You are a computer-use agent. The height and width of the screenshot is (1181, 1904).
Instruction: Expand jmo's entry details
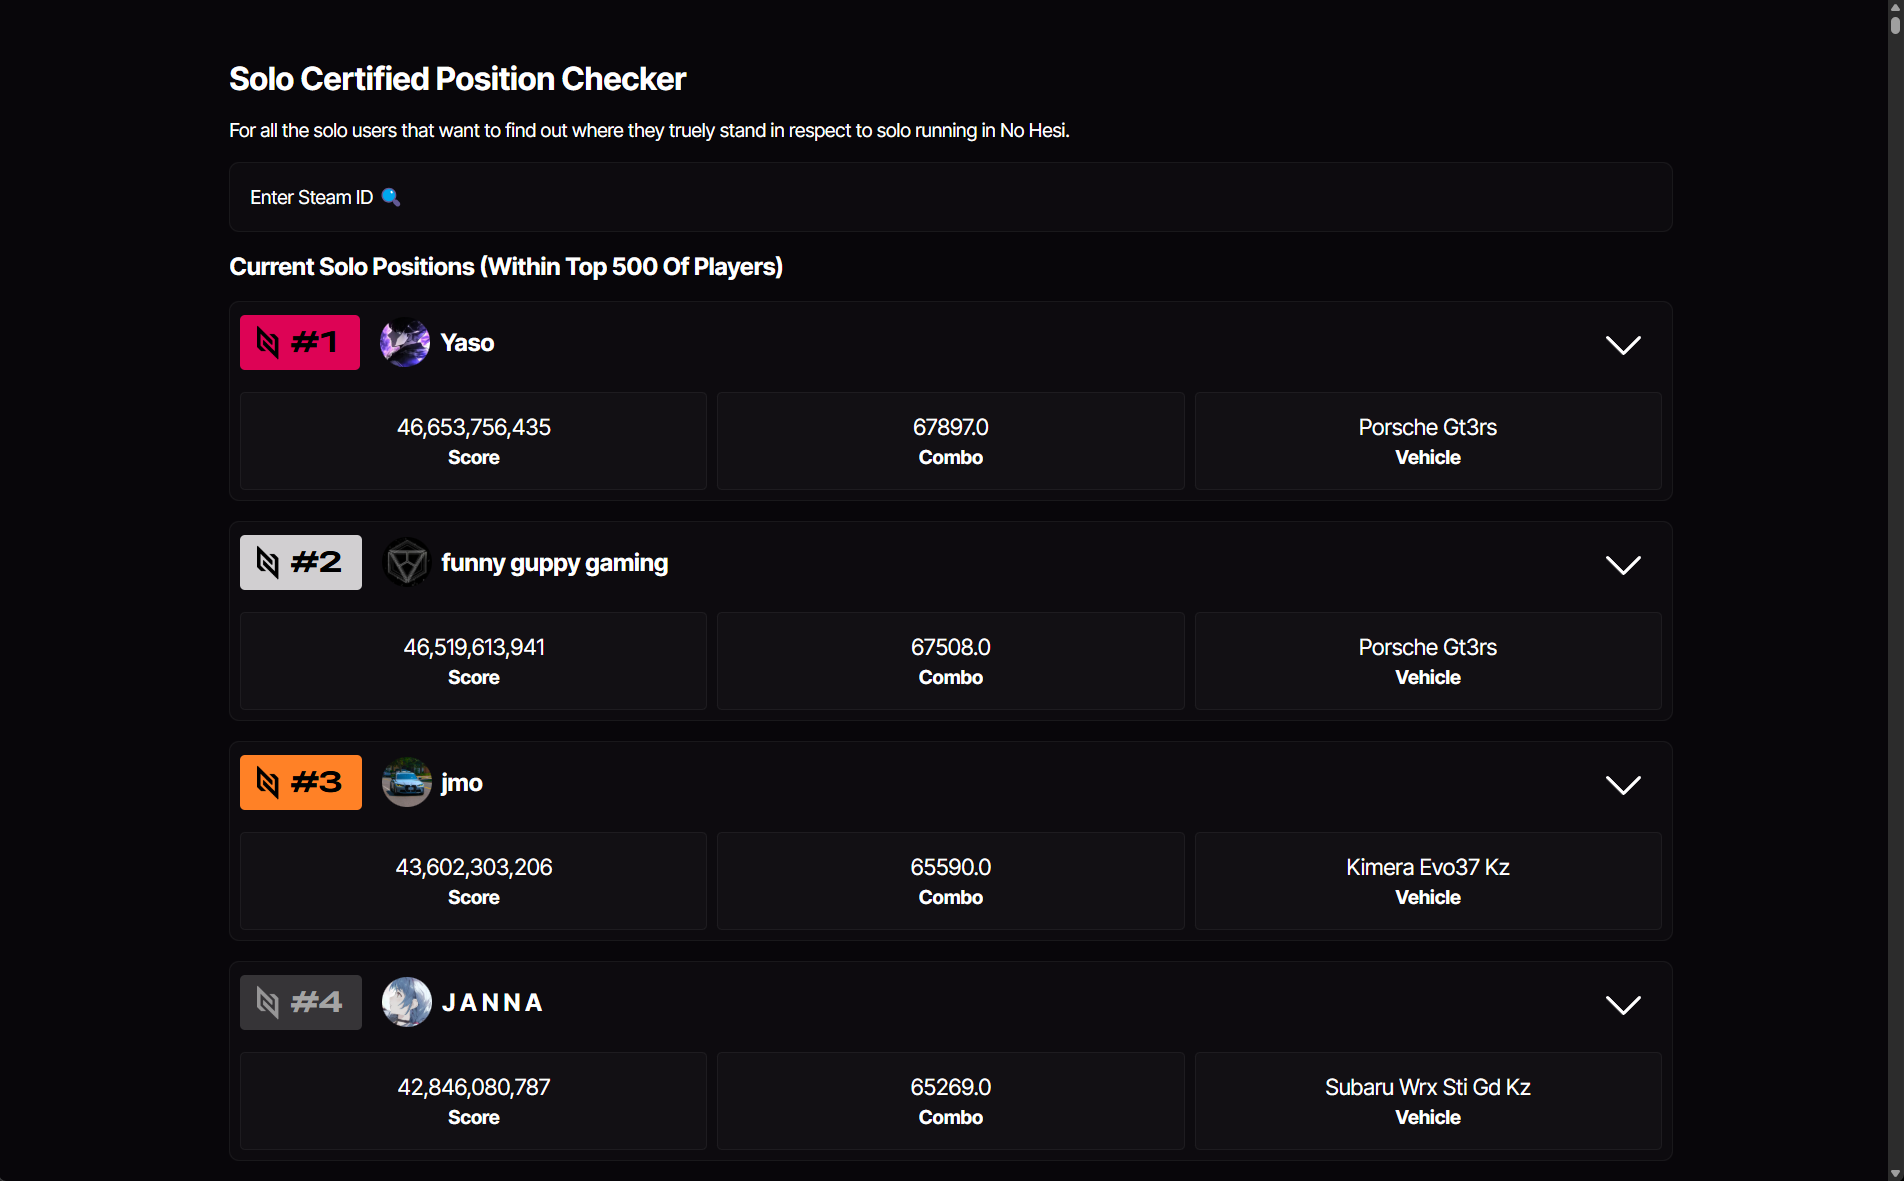click(x=1622, y=785)
